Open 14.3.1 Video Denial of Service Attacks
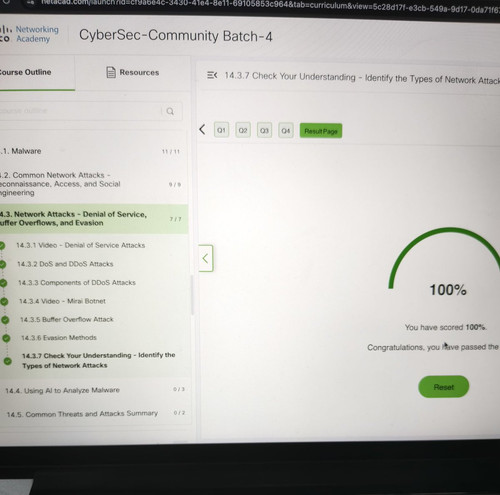Screen dimensions: 500x495 click(x=81, y=245)
